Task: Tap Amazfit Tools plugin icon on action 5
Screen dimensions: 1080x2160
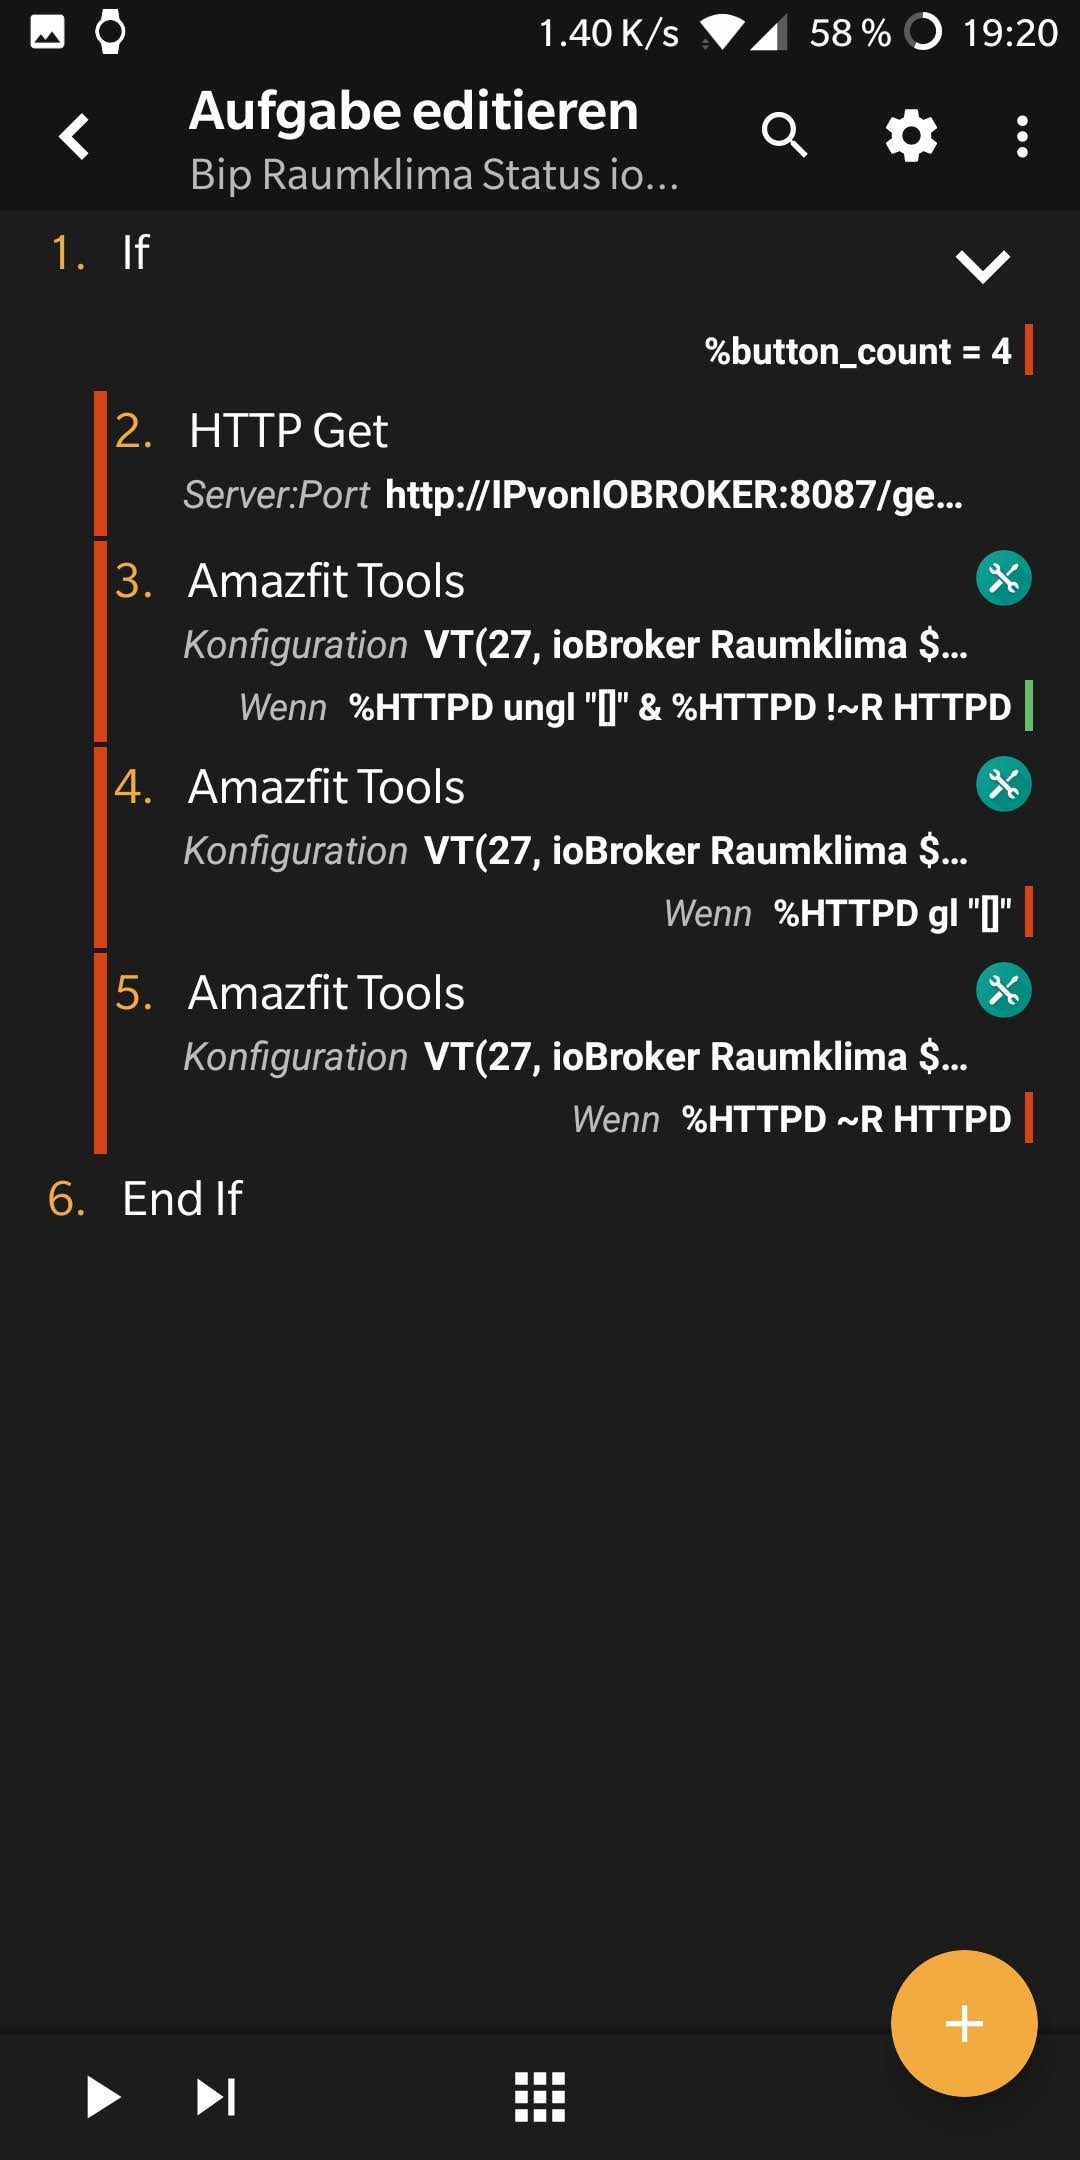Action: (1003, 990)
